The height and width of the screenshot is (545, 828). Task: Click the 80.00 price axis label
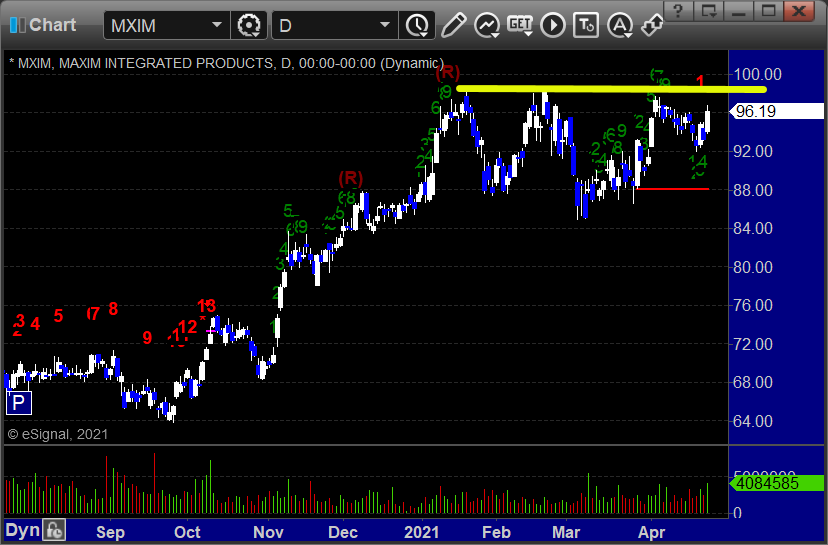(x=753, y=267)
